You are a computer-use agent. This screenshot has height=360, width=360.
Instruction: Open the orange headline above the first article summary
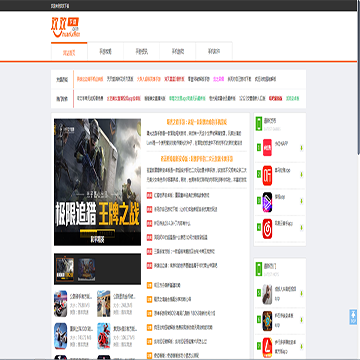tap(197, 122)
